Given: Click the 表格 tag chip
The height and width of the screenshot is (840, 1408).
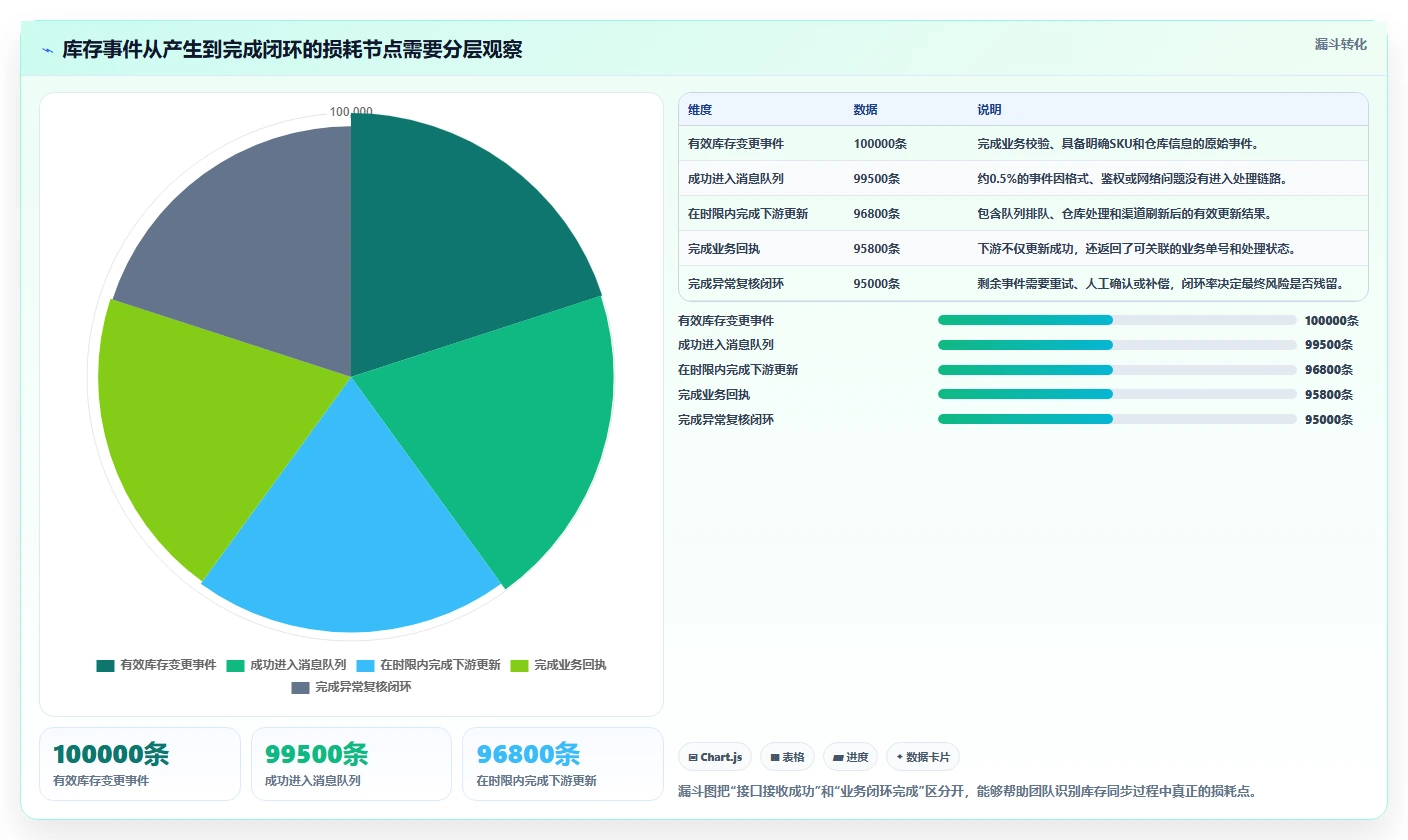Looking at the screenshot, I should coord(787,757).
